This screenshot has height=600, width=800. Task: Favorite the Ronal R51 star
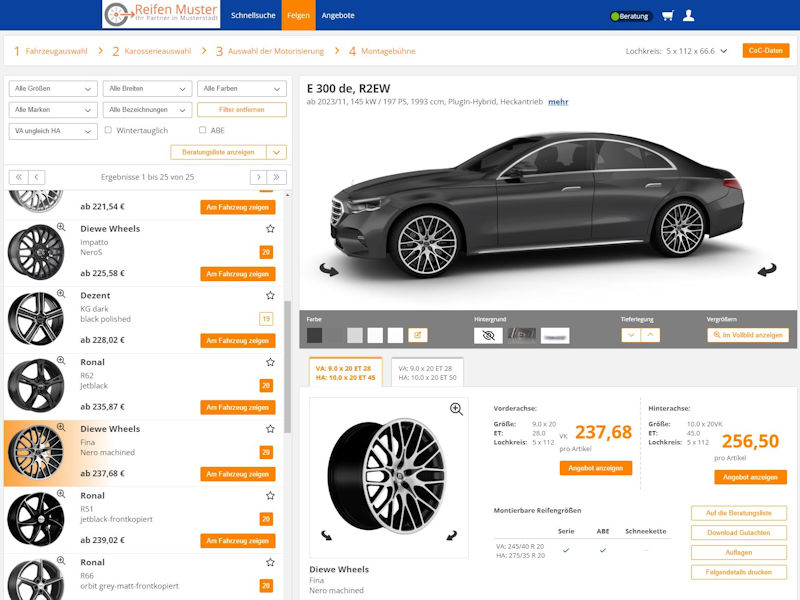pyautogui.click(x=270, y=496)
